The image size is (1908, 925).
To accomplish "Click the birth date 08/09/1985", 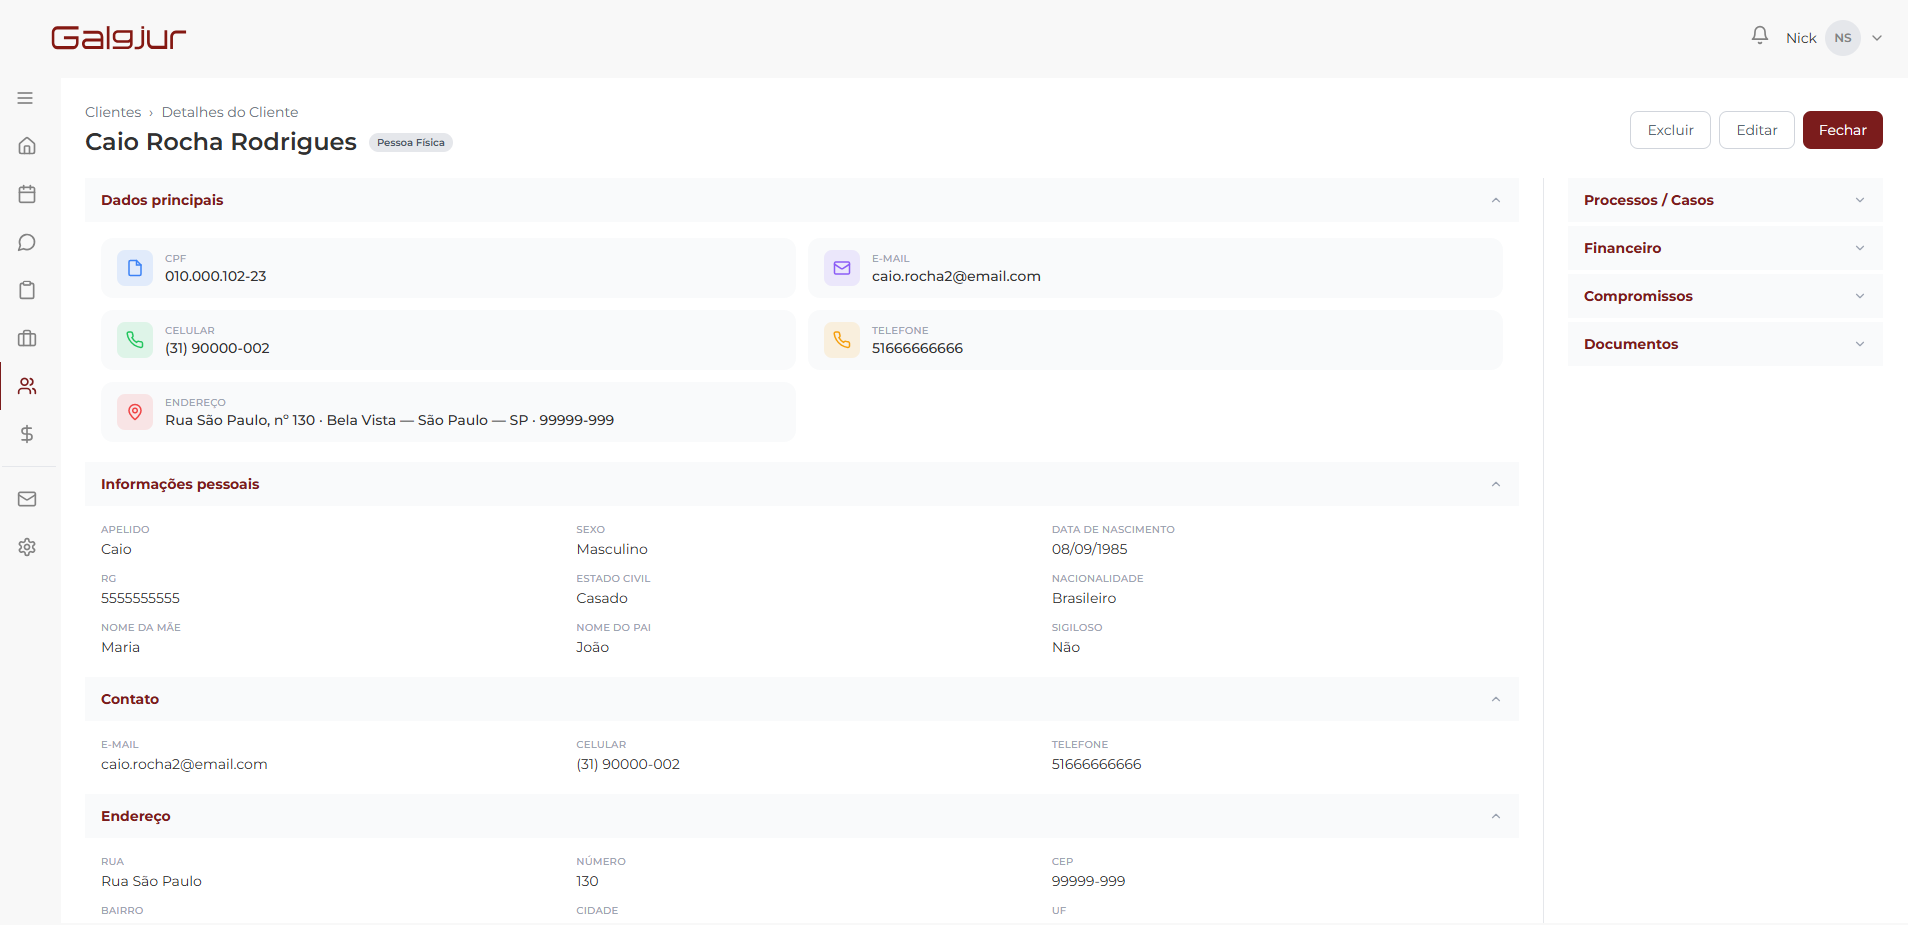I will pyautogui.click(x=1089, y=549).
